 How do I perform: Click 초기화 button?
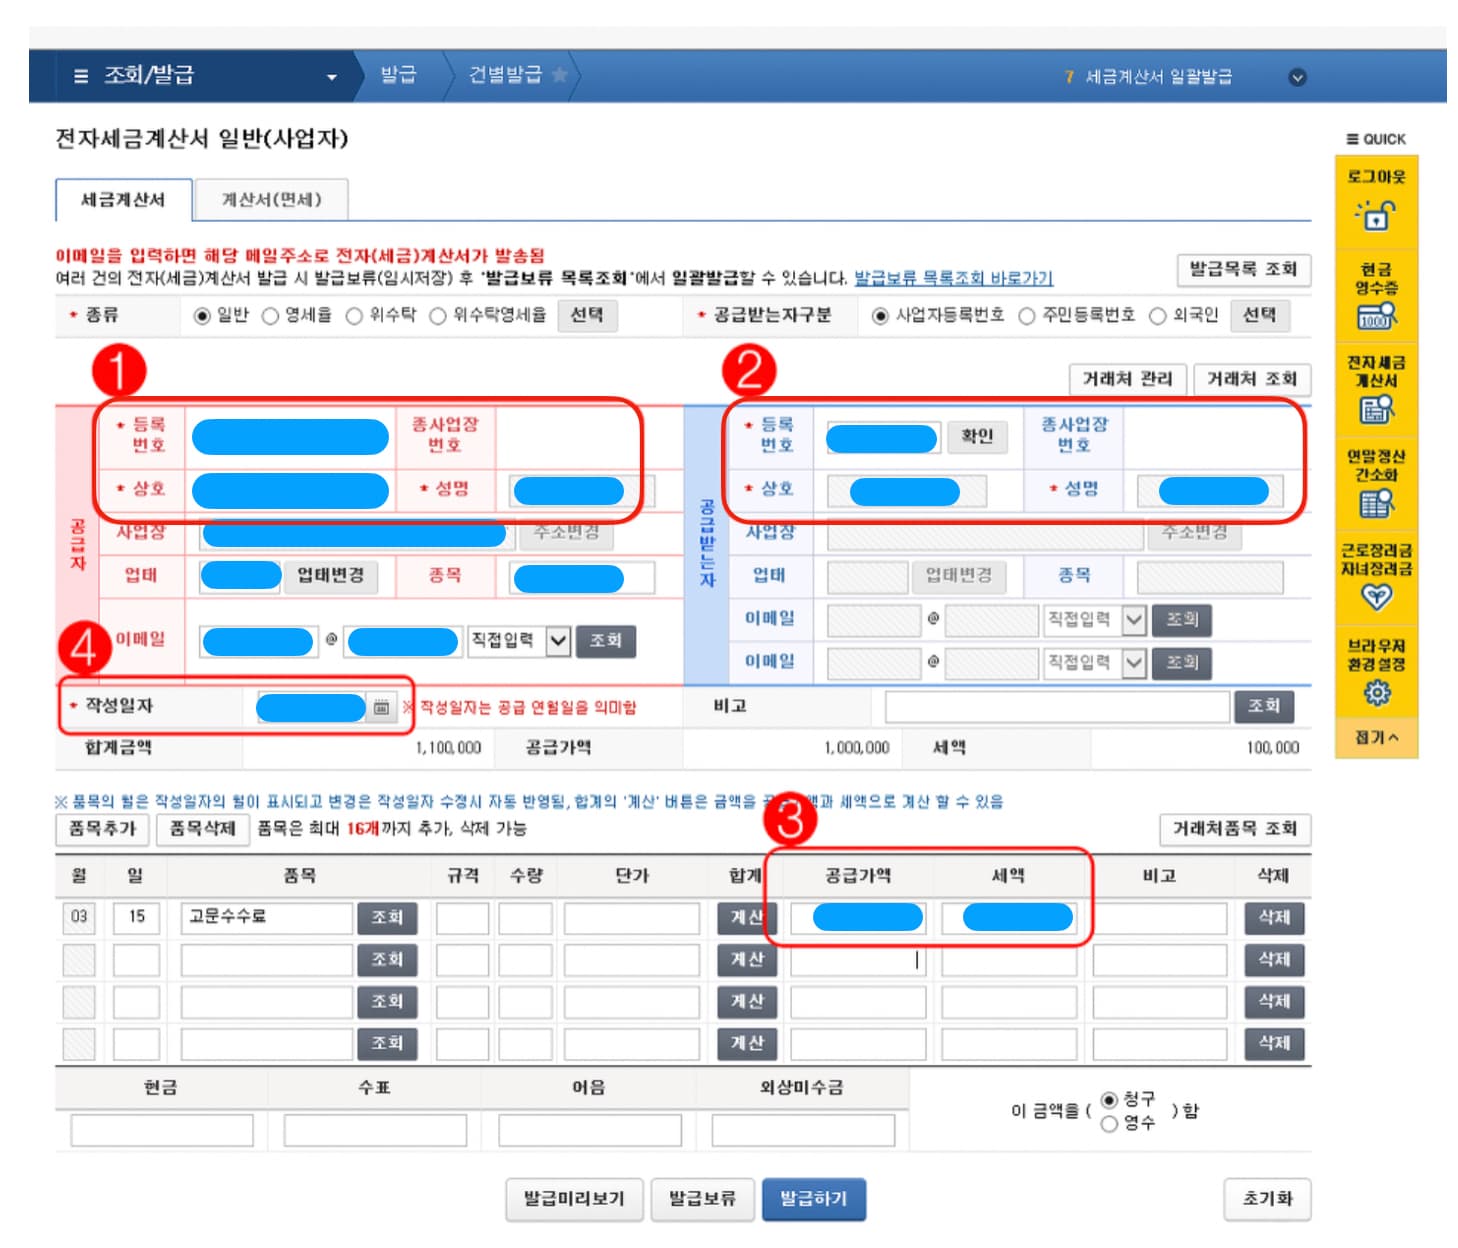[1267, 1199]
